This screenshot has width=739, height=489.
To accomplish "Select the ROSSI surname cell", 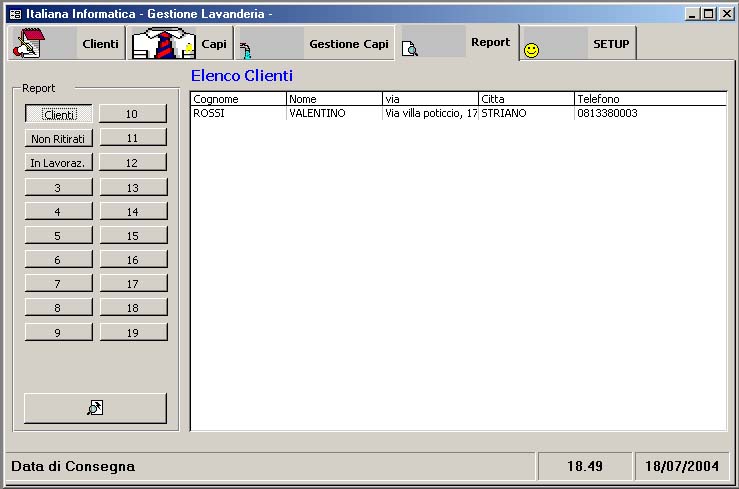I will point(238,113).
